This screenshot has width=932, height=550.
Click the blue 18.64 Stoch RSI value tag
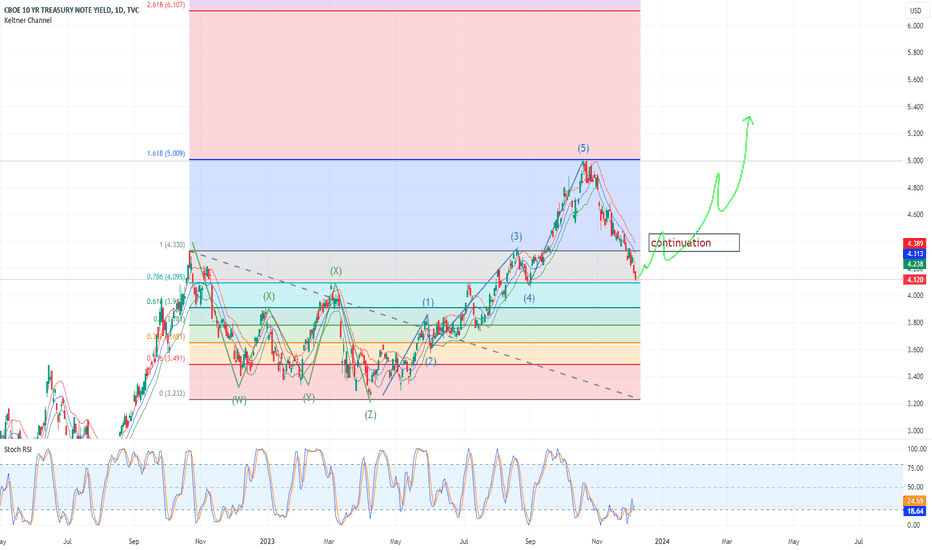(x=914, y=511)
